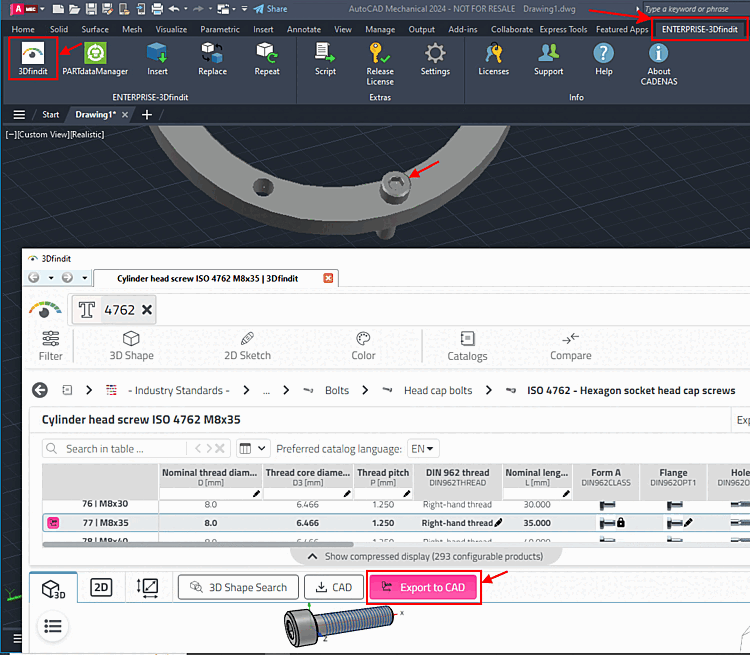Open the Filter panel in 3Dfindit
Image resolution: width=750 pixels, height=655 pixels.
click(51, 345)
